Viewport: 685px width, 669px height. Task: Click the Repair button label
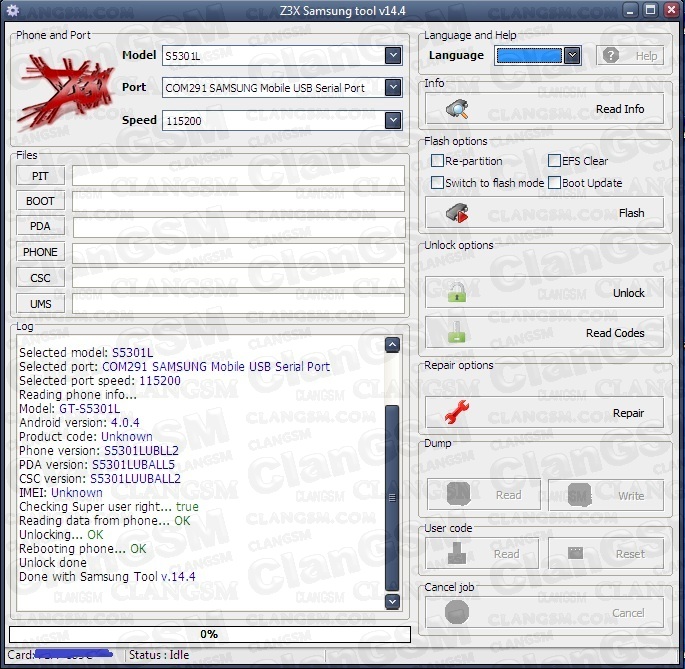[x=629, y=413]
